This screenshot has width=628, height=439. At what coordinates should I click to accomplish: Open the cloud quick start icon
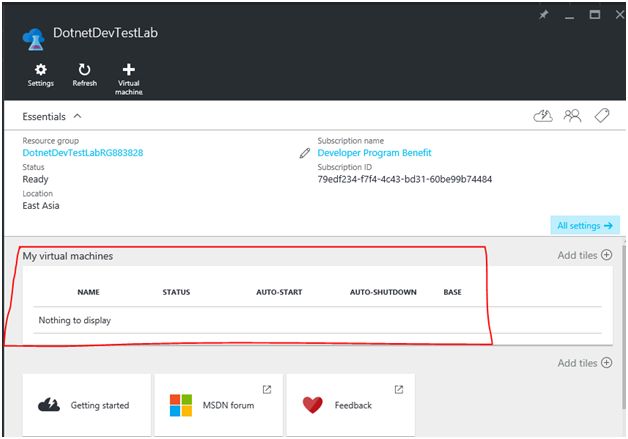(x=543, y=116)
